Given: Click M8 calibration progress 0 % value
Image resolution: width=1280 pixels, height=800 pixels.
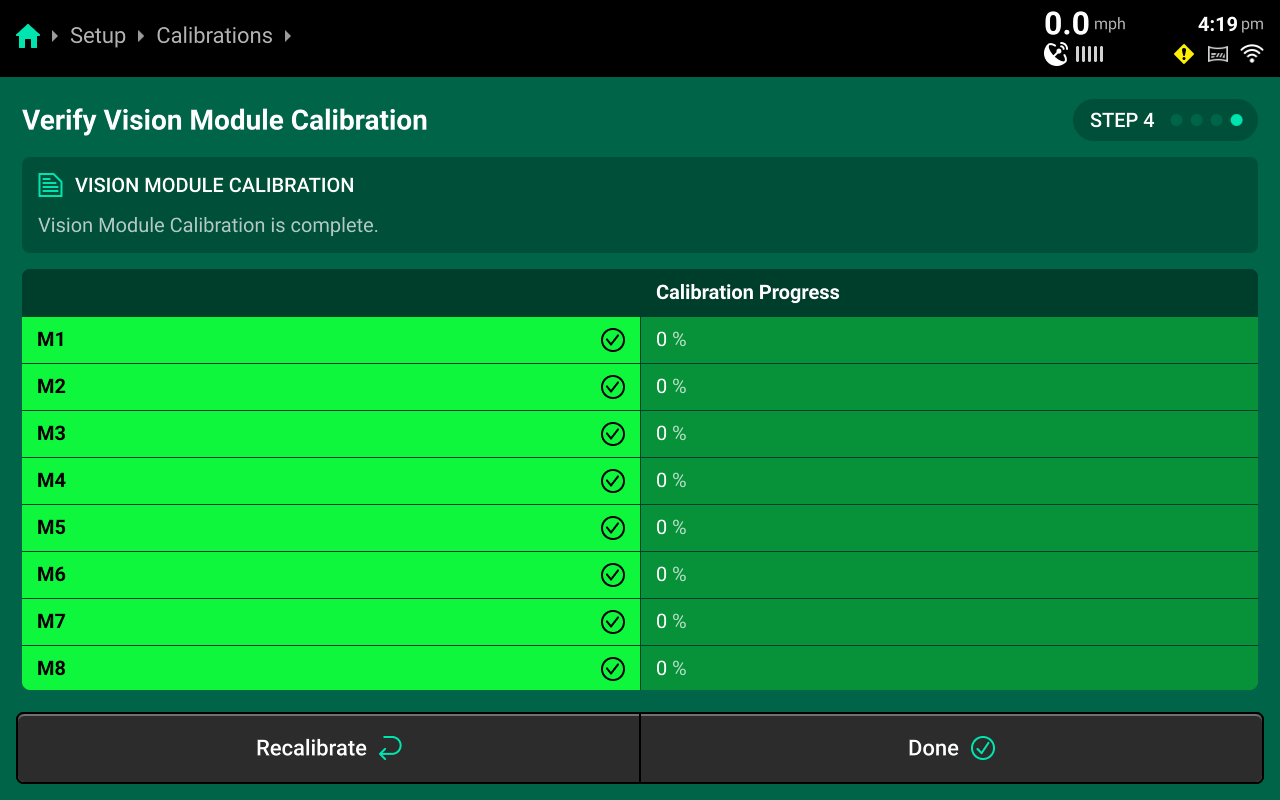Looking at the screenshot, I should click(671, 669).
